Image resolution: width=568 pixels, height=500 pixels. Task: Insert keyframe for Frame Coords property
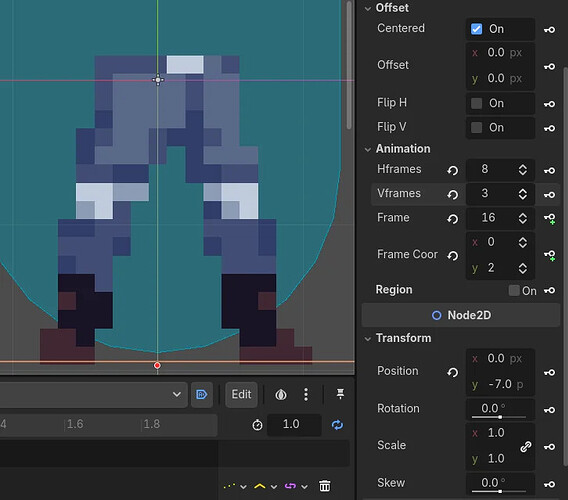pyautogui.click(x=550, y=255)
